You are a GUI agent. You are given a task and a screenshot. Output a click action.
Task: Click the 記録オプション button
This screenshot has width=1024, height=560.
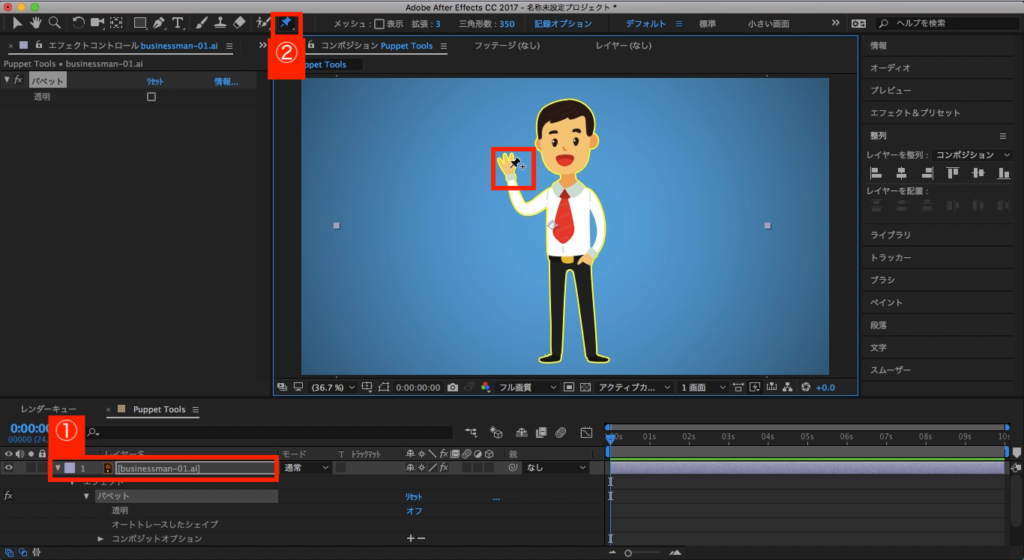pos(562,23)
